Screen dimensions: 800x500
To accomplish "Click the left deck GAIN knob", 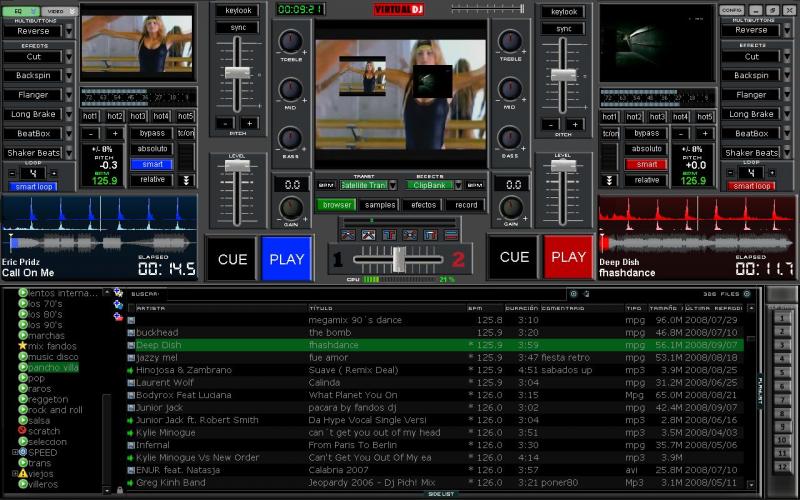I will point(290,207).
